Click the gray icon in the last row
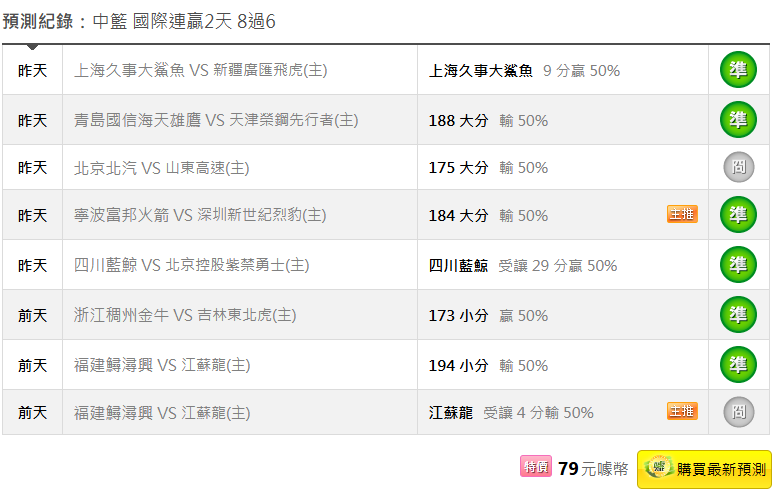Viewport: 775px width, 489px height. (738, 411)
